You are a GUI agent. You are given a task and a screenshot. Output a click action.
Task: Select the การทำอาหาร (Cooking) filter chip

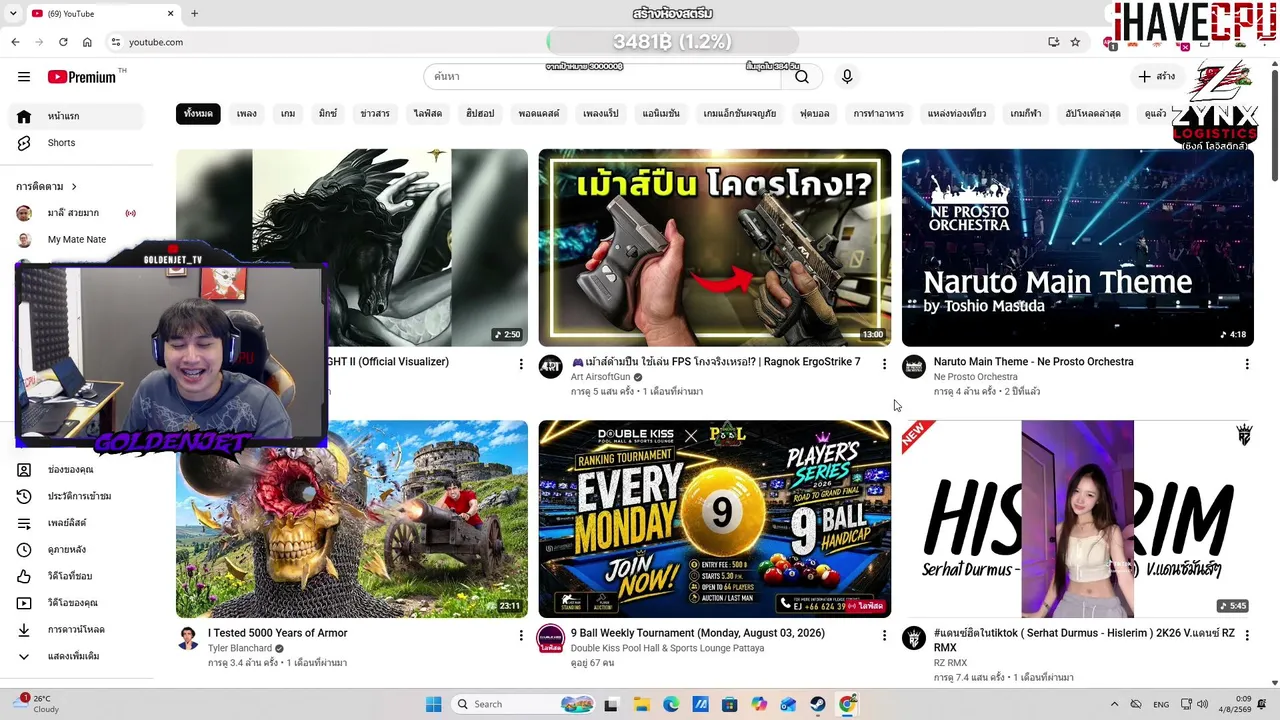click(879, 113)
